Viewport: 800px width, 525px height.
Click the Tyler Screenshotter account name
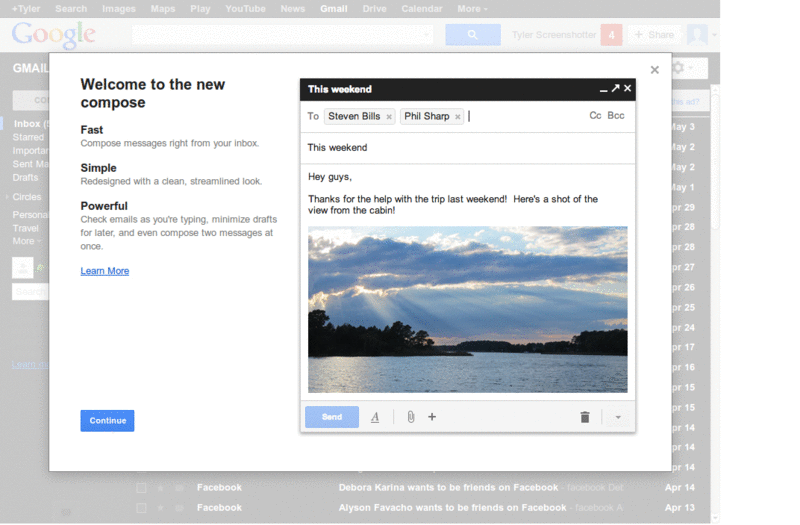tap(554, 35)
